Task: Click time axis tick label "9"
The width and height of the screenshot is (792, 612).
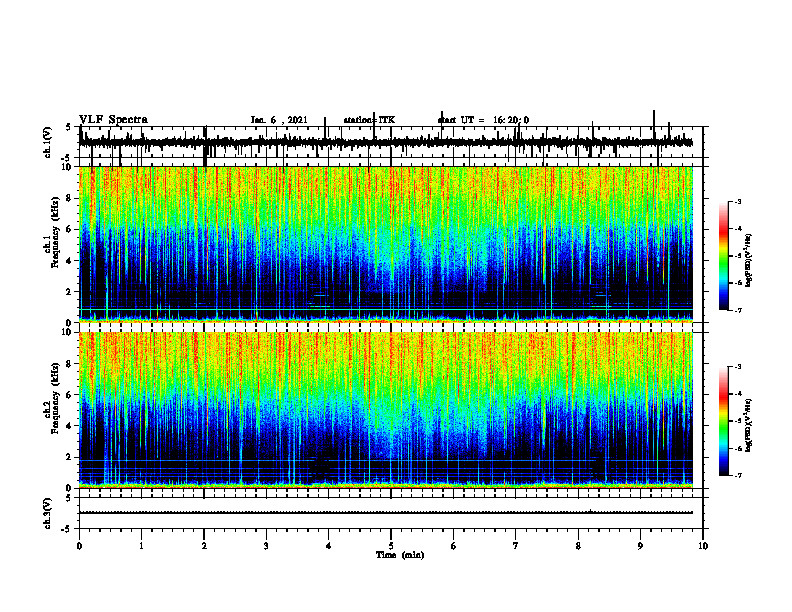Action: (x=640, y=546)
